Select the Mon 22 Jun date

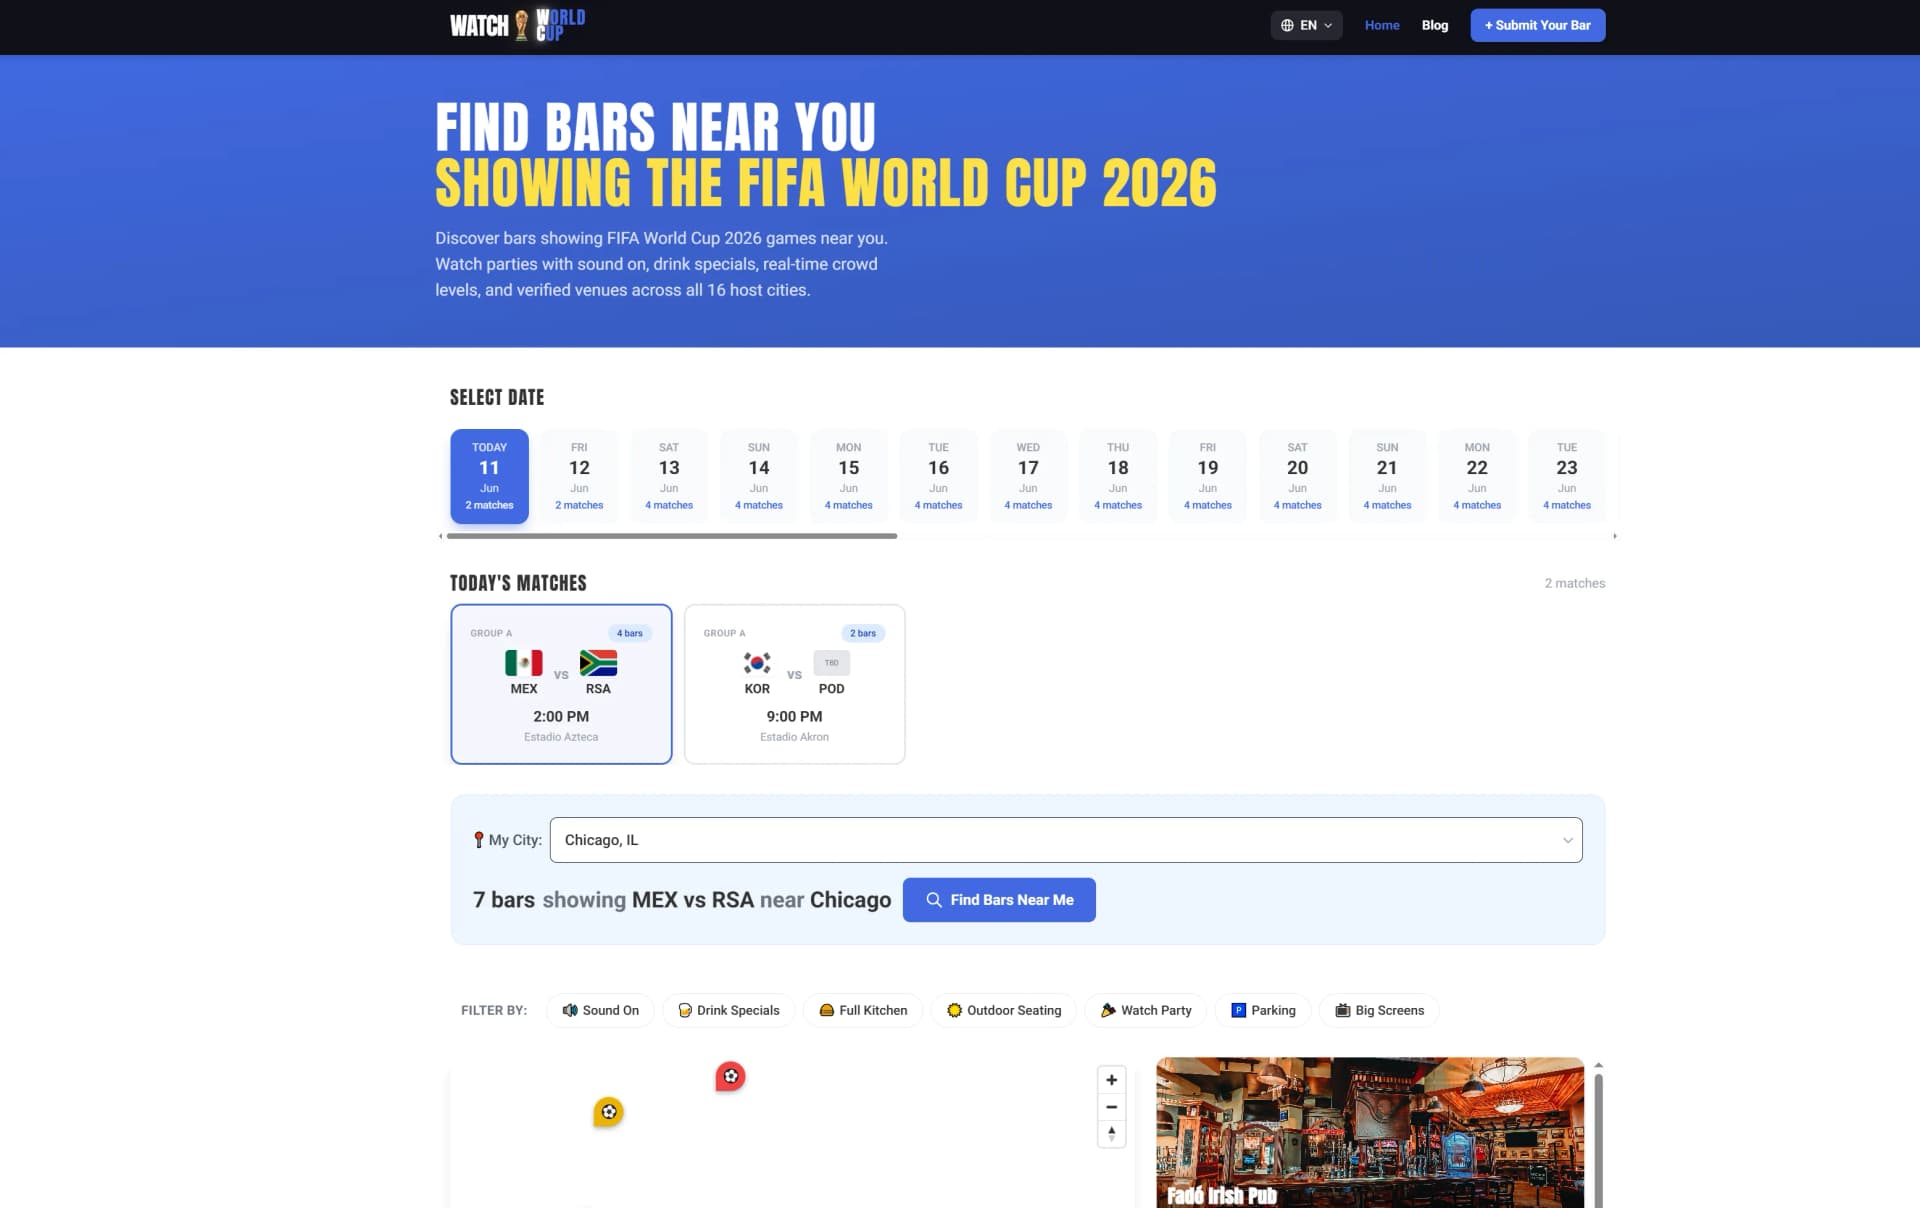coord(1477,476)
